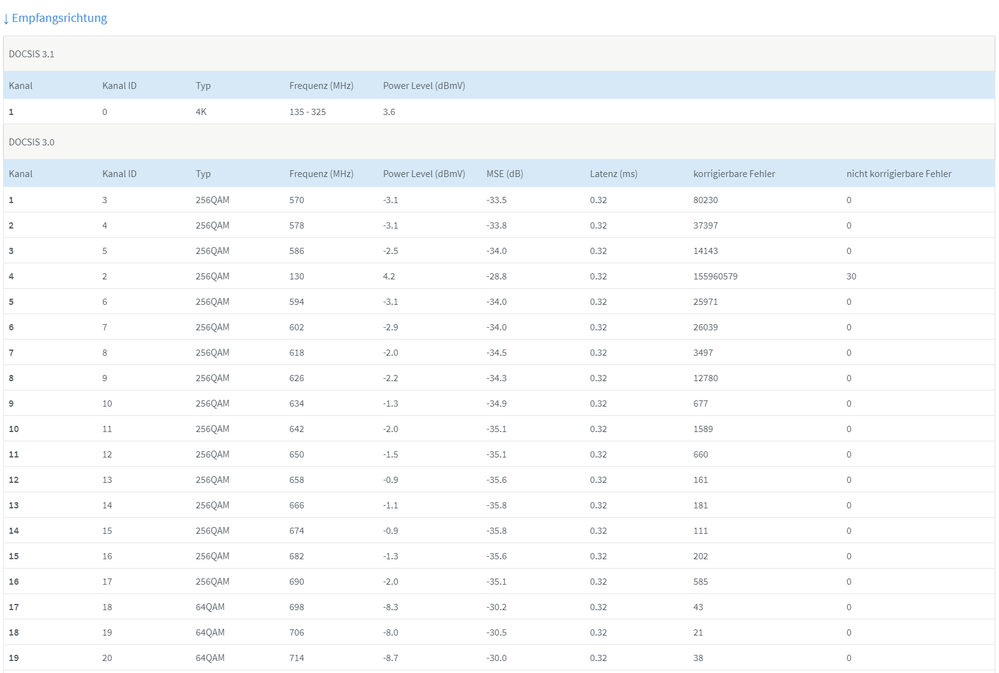Viewport: 999px width, 673px height.
Task: Click the frequency value 634
Action: [x=297, y=404]
